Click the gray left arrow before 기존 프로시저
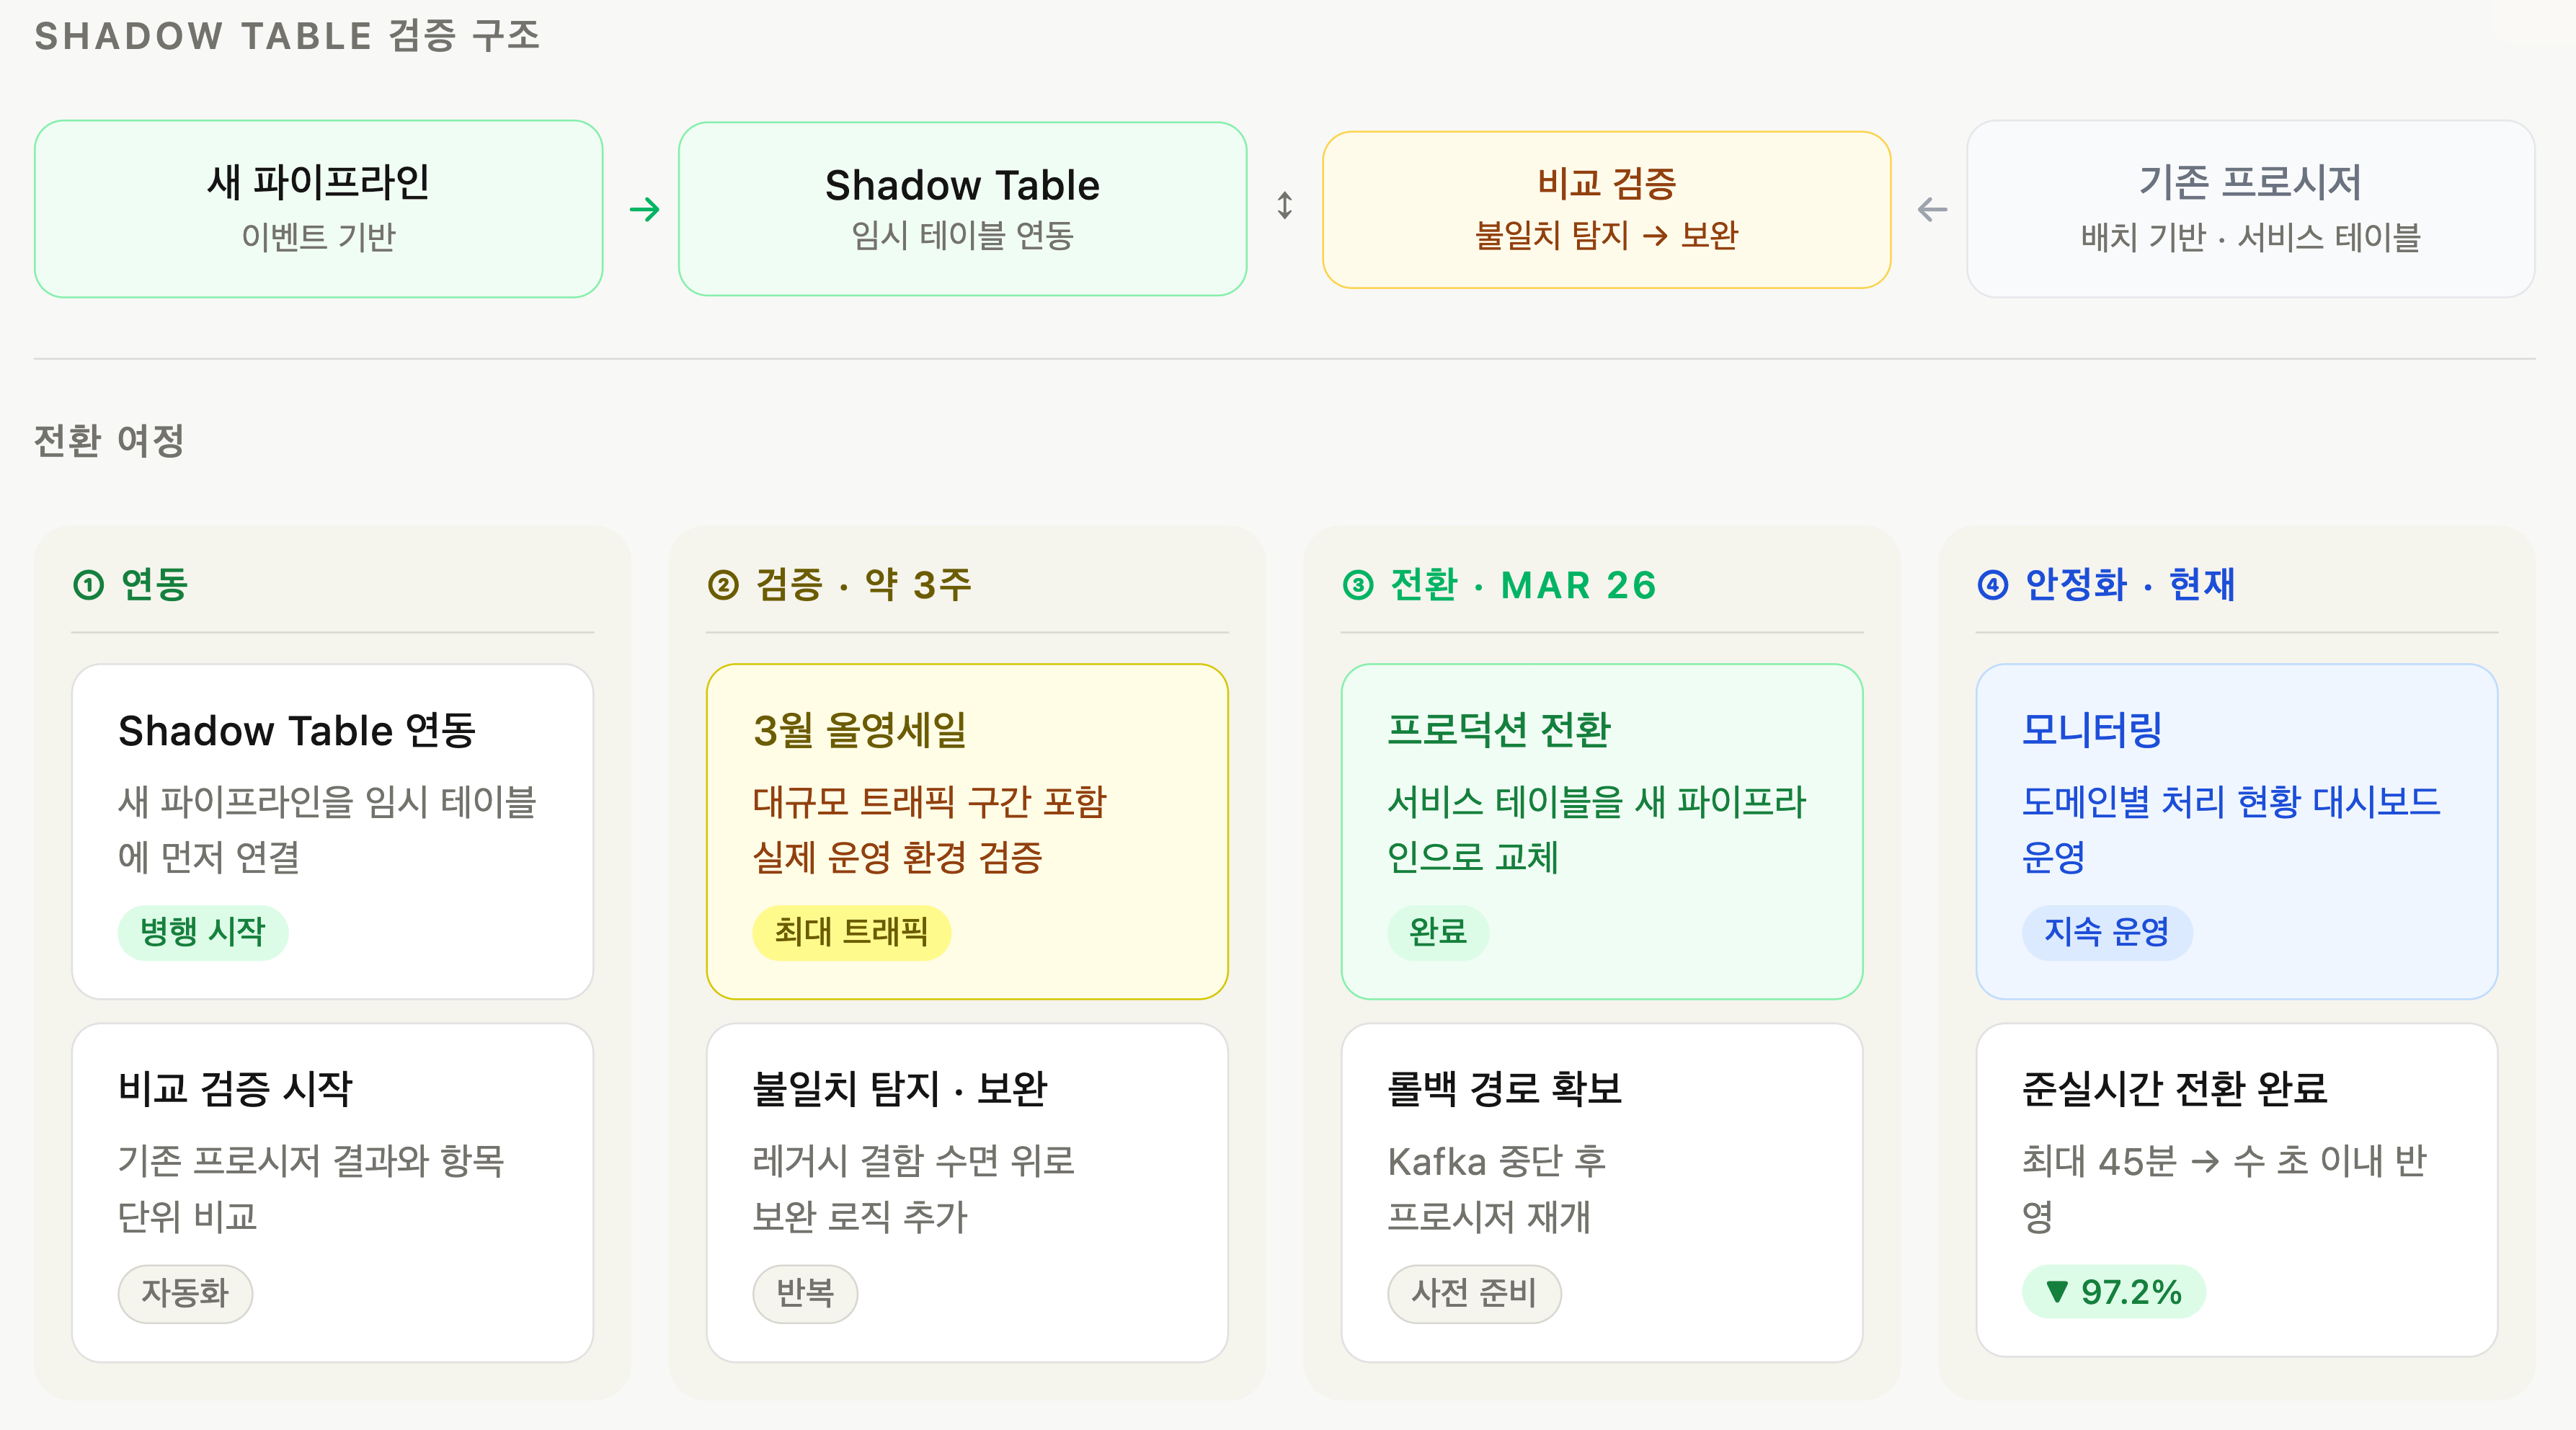The image size is (2576, 1430). pos(1932,210)
